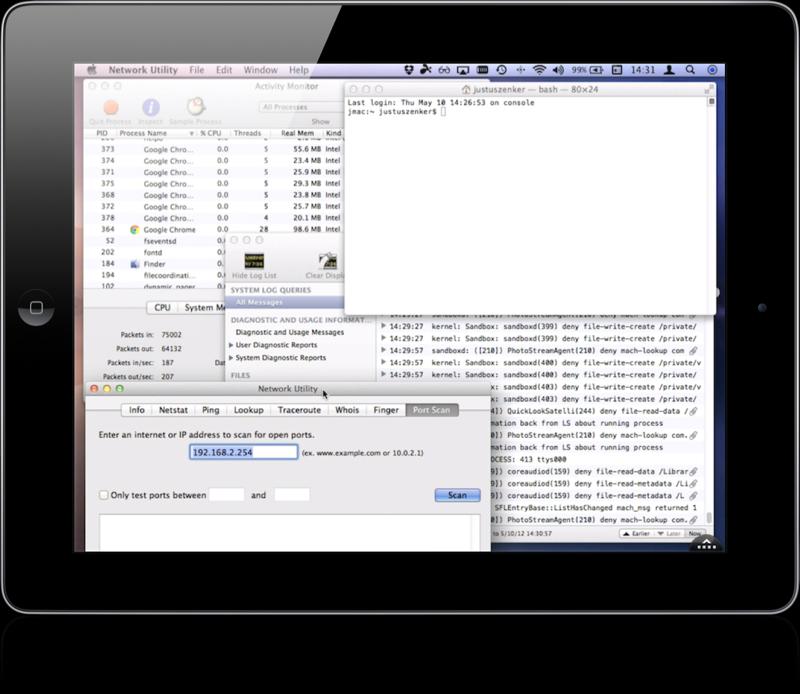Image resolution: width=800 pixels, height=694 pixels.
Task: Click menu bar clock 14:31
Action: 643,70
